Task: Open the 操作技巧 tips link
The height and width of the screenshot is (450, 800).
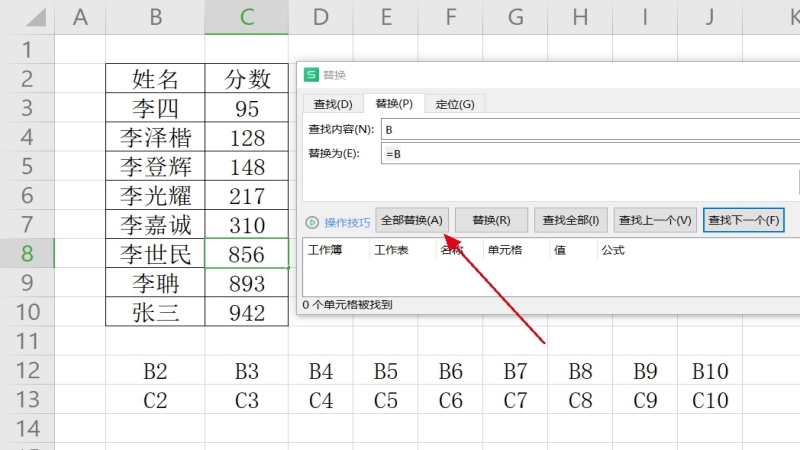Action: click(347, 221)
